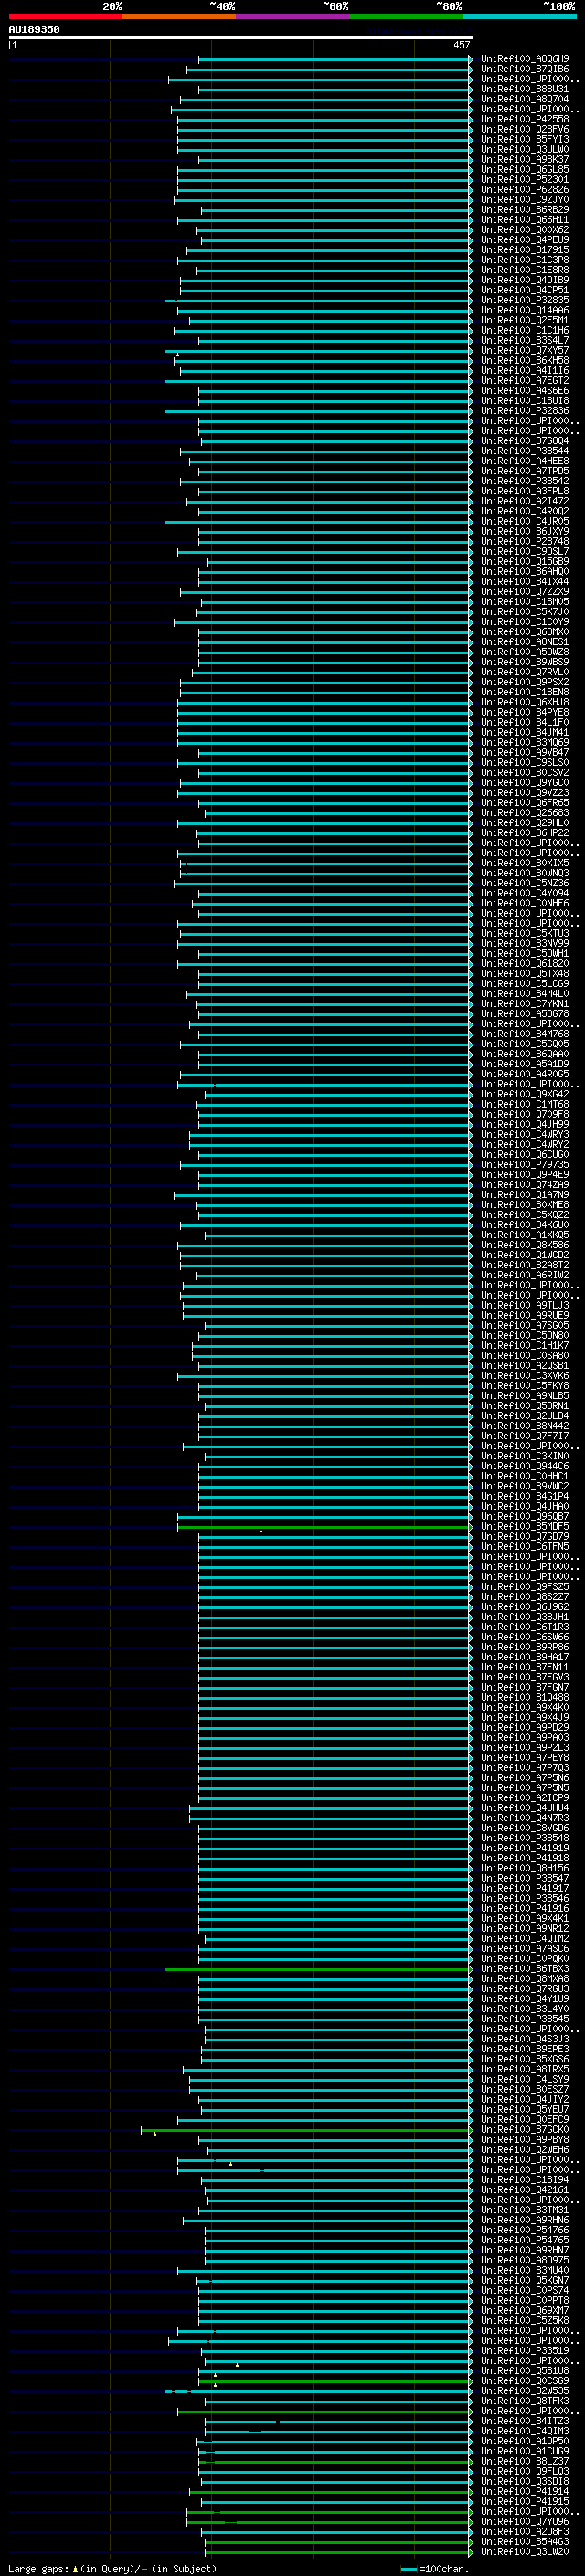This screenshot has height=2576, width=585.
Task: Click the =100char. scale legend text
Action: (x=445, y=2568)
